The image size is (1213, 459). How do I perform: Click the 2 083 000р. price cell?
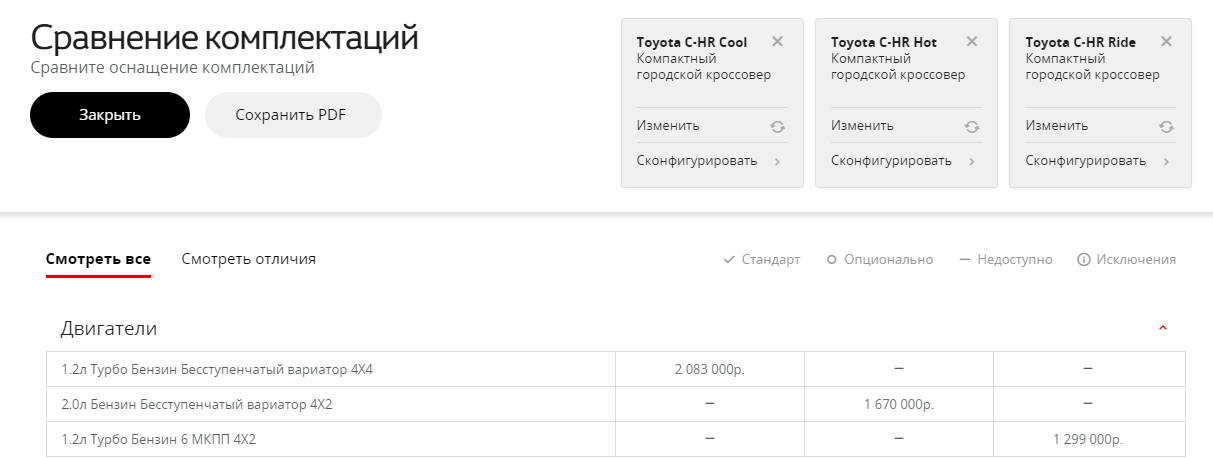[710, 369]
